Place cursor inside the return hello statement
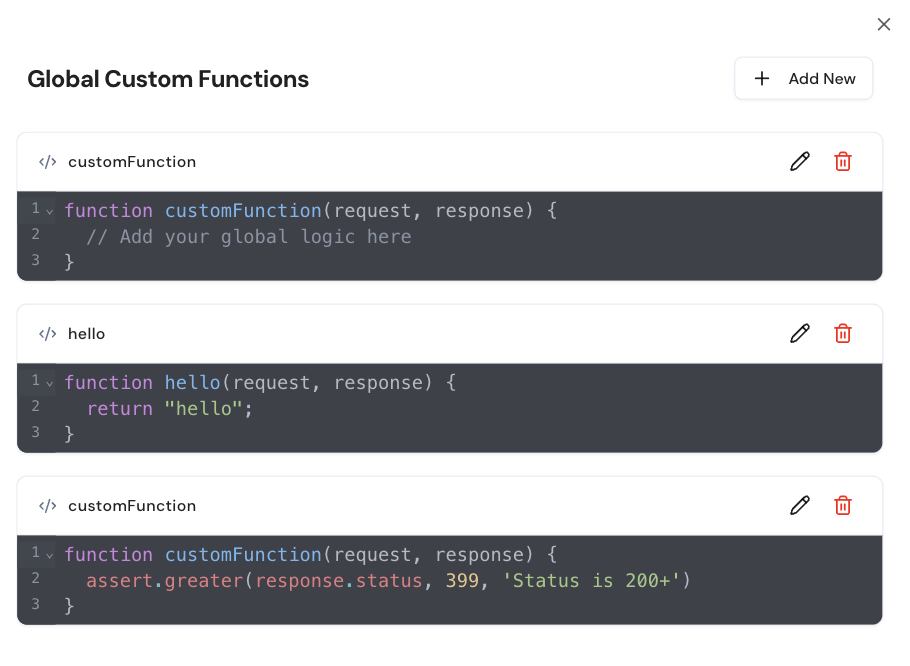This screenshot has width=910, height=666. (170, 408)
